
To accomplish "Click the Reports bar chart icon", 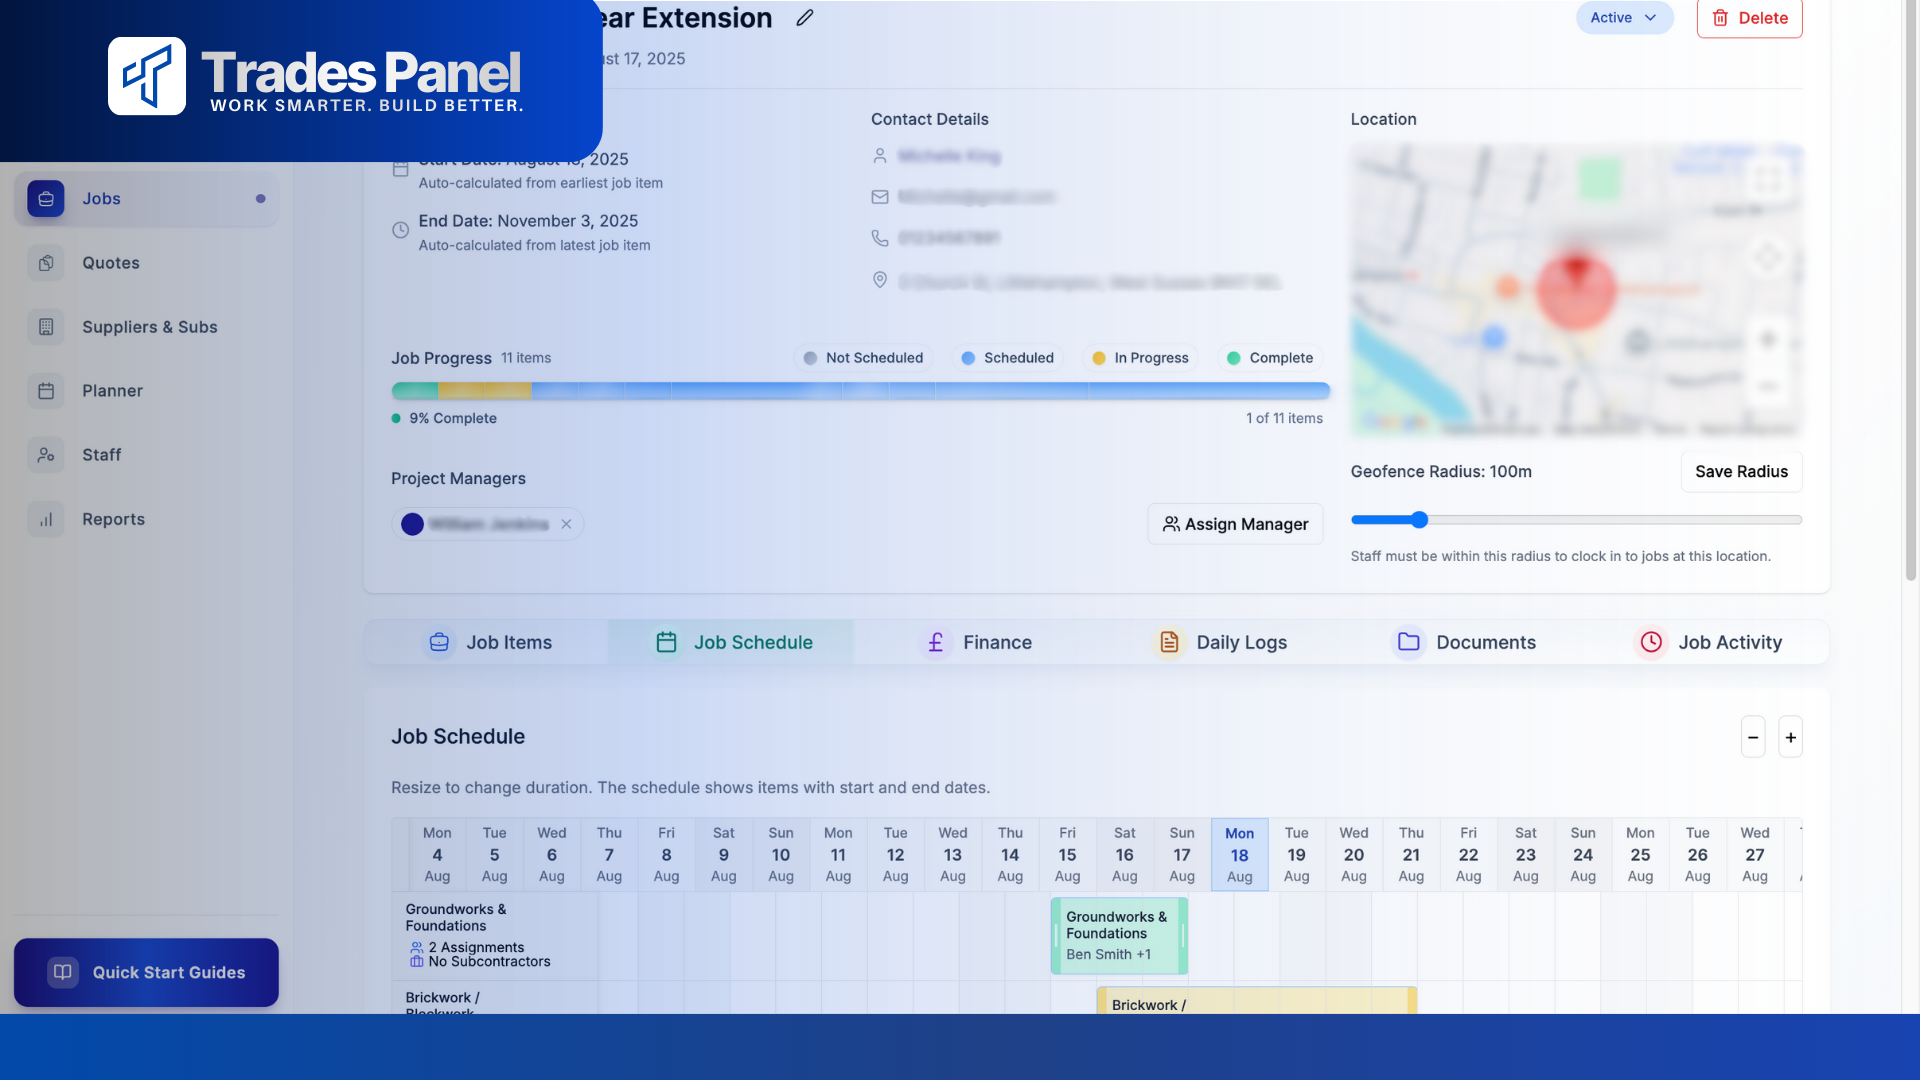I will pos(46,519).
